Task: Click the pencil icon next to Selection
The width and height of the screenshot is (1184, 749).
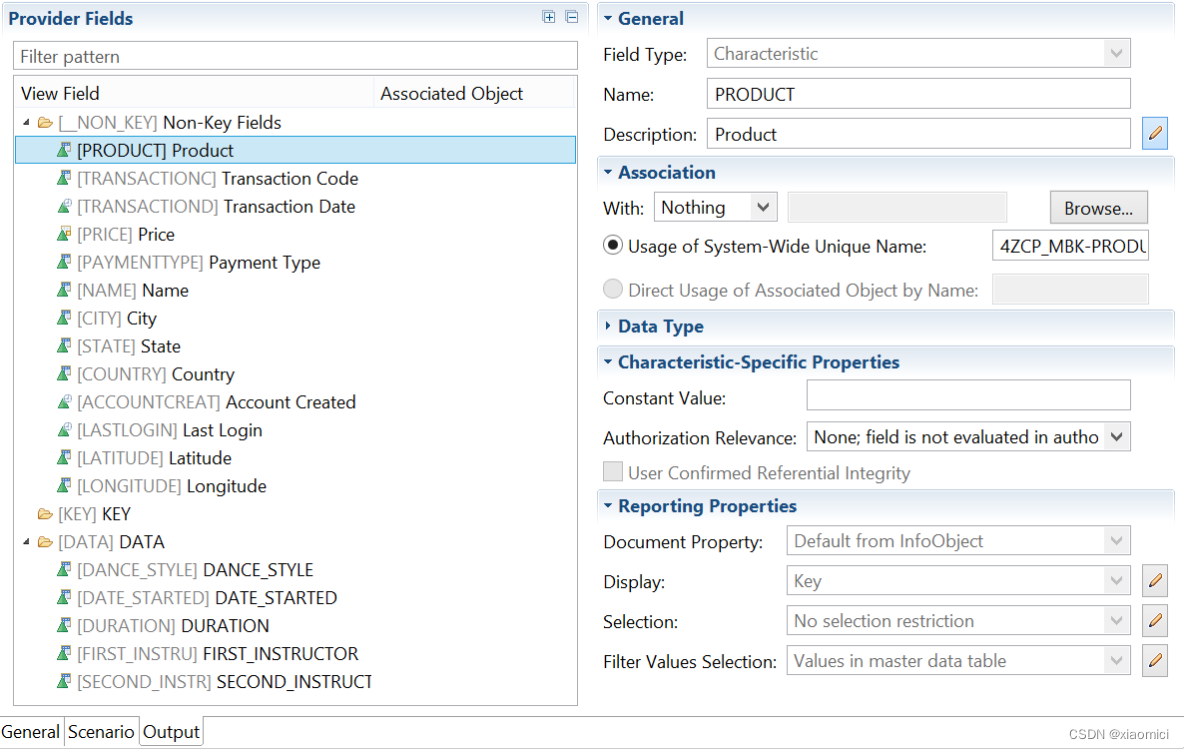Action: pyautogui.click(x=1155, y=620)
